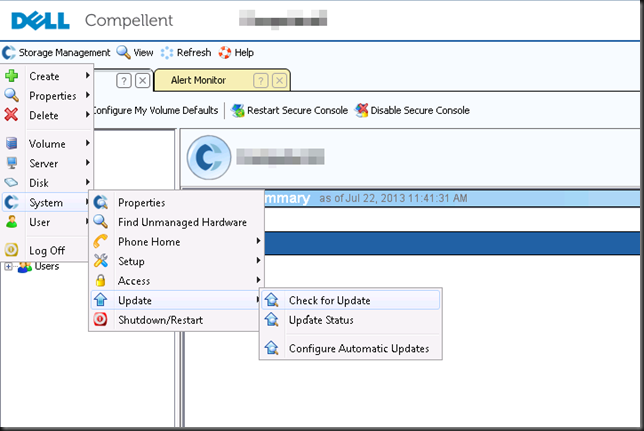Image resolution: width=644 pixels, height=431 pixels.
Task: Close the Alert Monitor tab
Action: tap(279, 80)
